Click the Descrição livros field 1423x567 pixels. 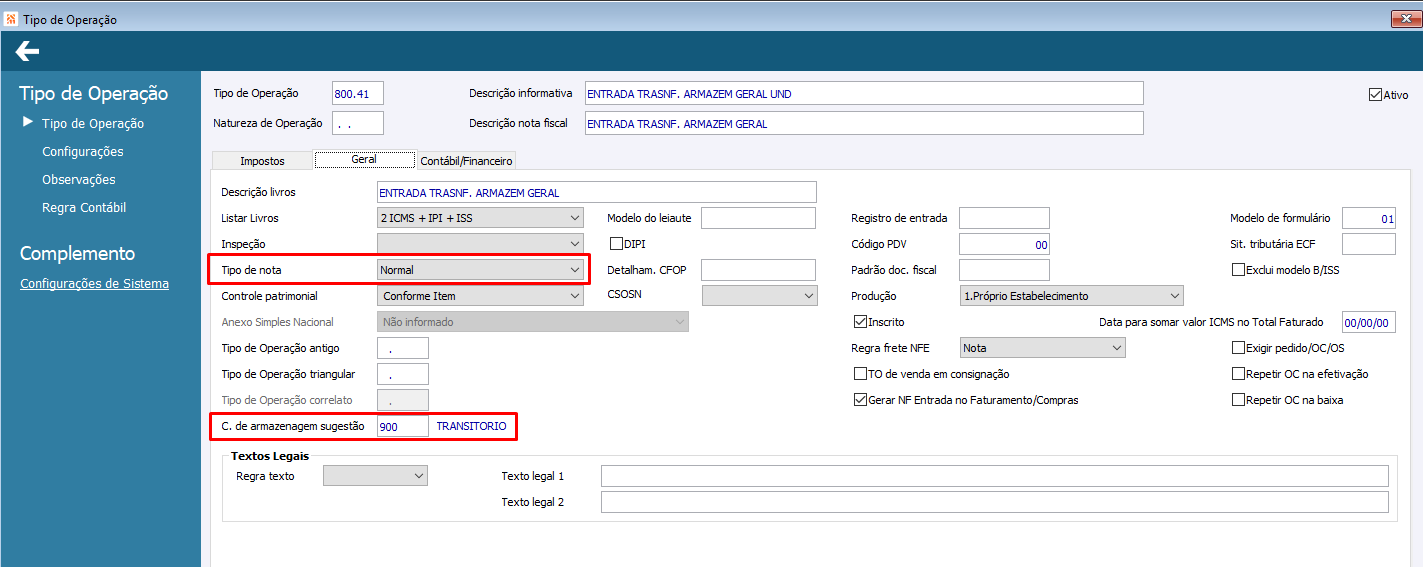[597, 192]
